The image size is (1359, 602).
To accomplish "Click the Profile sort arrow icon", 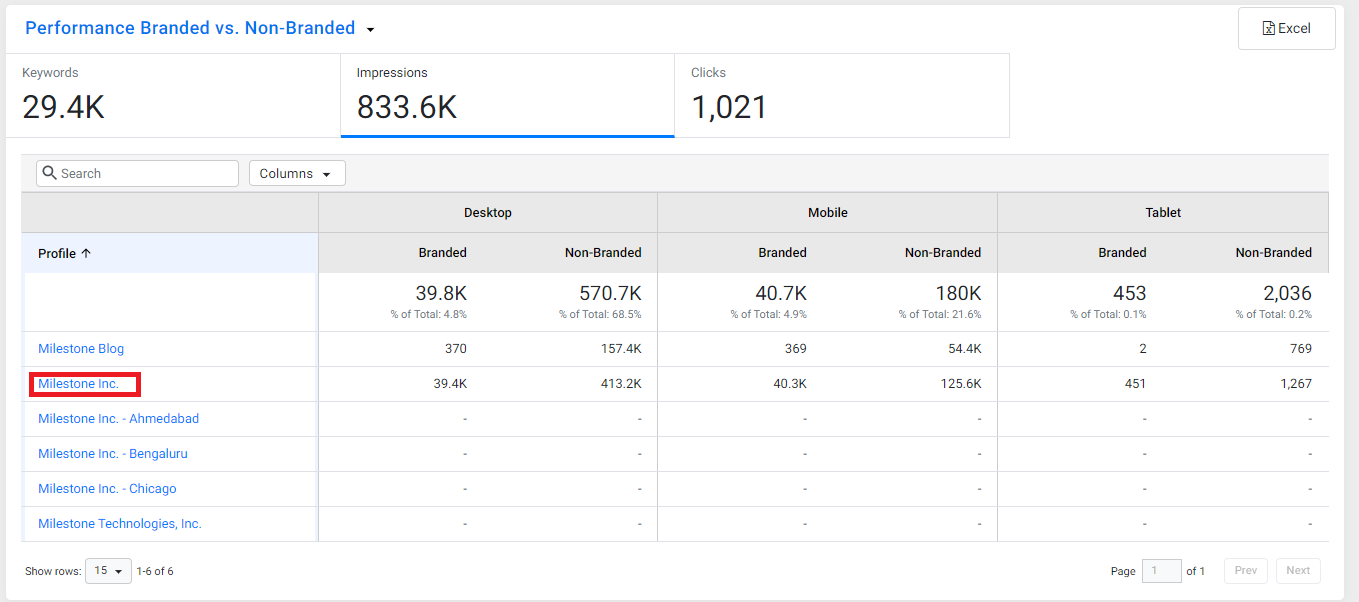I will tap(86, 253).
